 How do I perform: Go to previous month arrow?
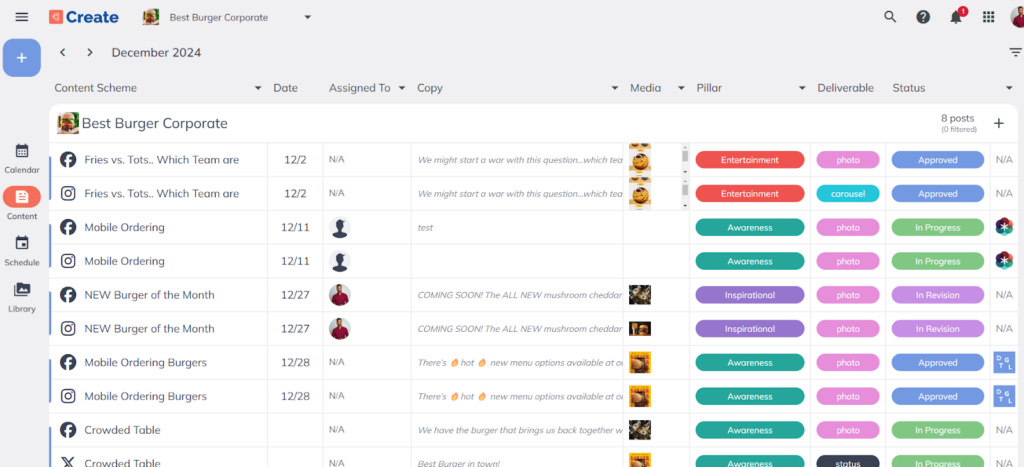pos(63,52)
